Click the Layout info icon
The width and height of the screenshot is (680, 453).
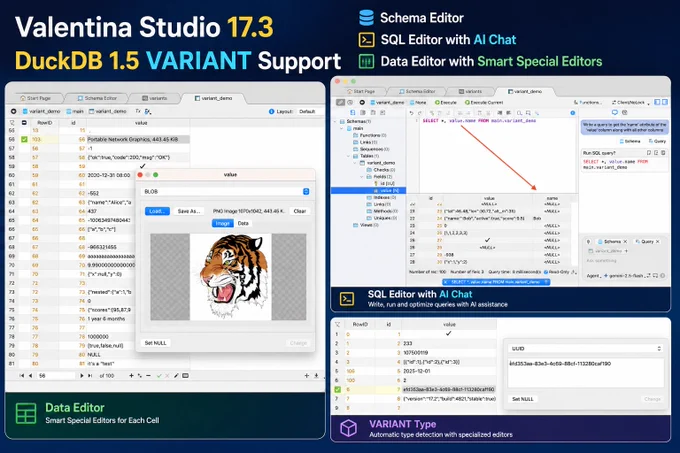pos(271,111)
